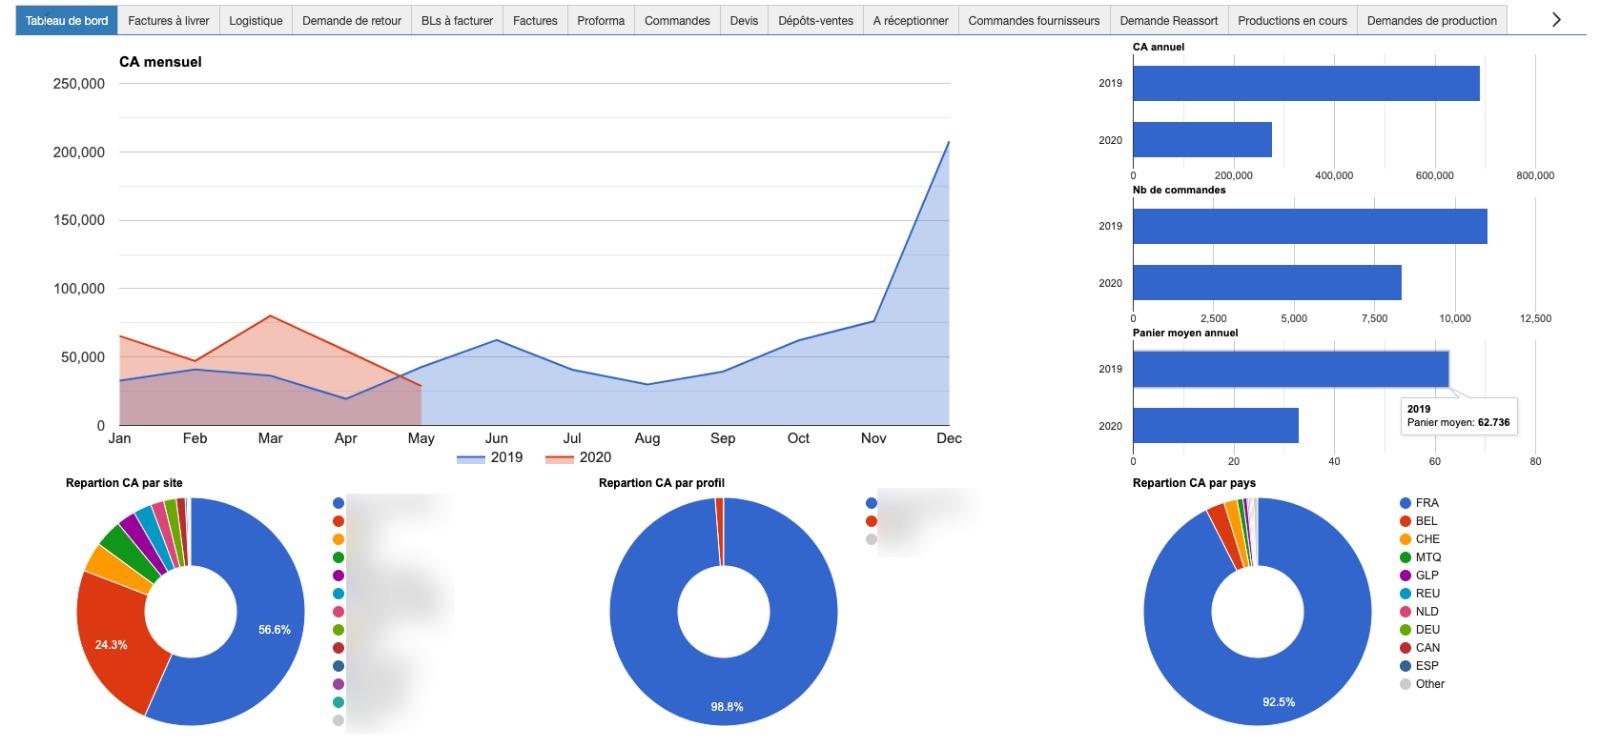This screenshot has height=747, width=1600.
Task: Click the Repartion CA par pays title
Action: pyautogui.click(x=1194, y=483)
